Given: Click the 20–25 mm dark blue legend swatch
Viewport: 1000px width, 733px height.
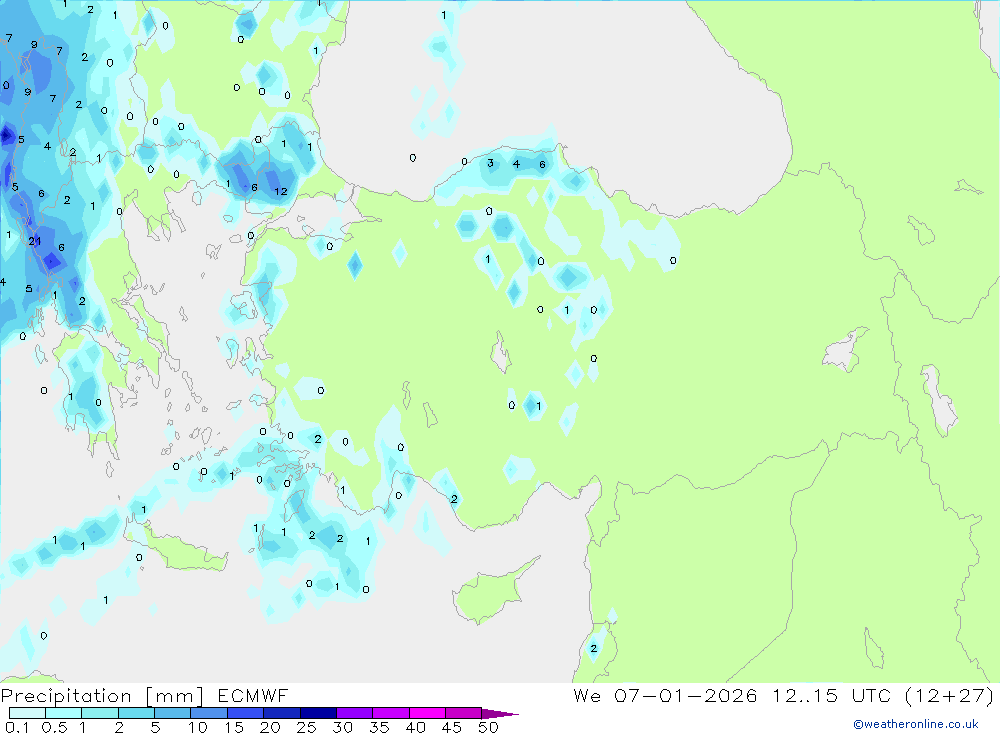Looking at the screenshot, I should [x=281, y=713].
